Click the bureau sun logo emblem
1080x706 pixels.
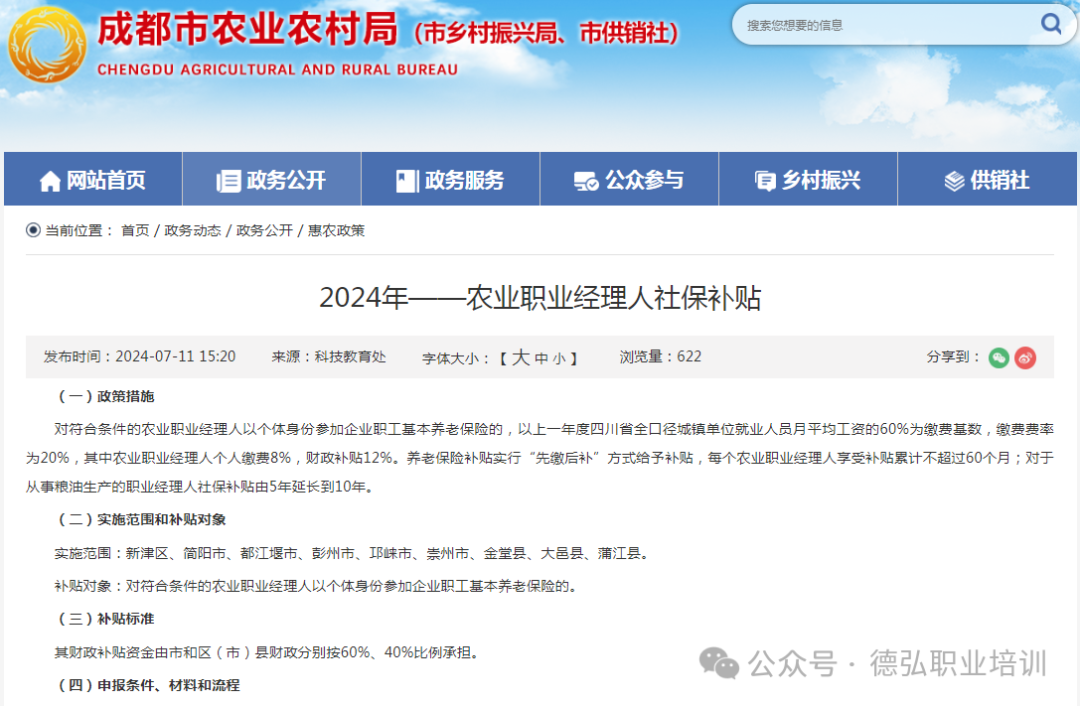click(x=46, y=45)
